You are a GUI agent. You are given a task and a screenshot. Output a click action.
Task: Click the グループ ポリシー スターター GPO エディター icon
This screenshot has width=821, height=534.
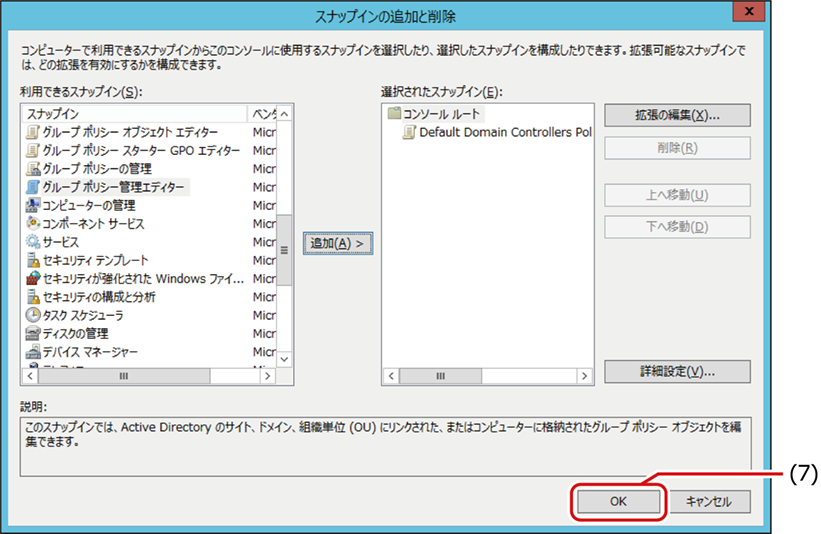pyautogui.click(x=32, y=150)
